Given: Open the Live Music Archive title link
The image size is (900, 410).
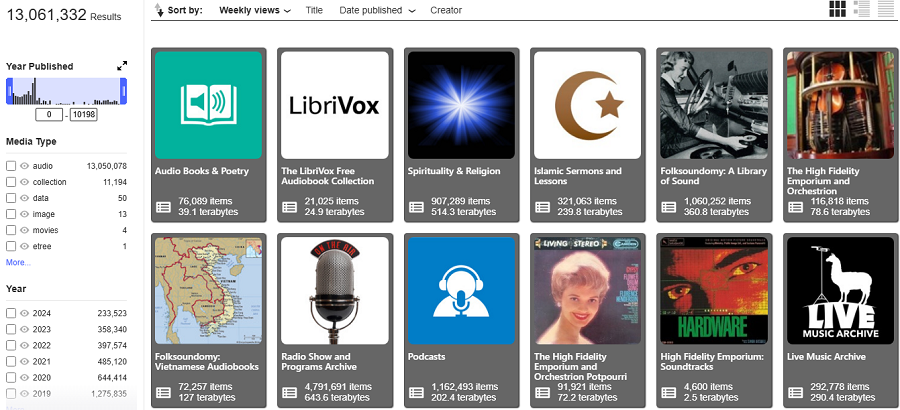Looking at the screenshot, I should [x=826, y=357].
